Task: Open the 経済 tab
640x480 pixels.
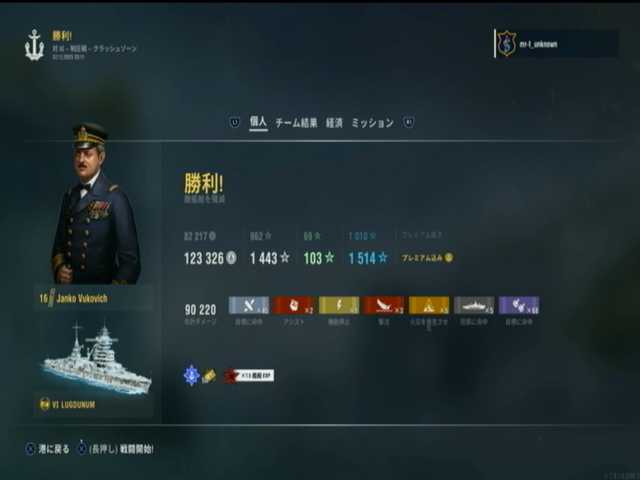Action: pos(334,122)
